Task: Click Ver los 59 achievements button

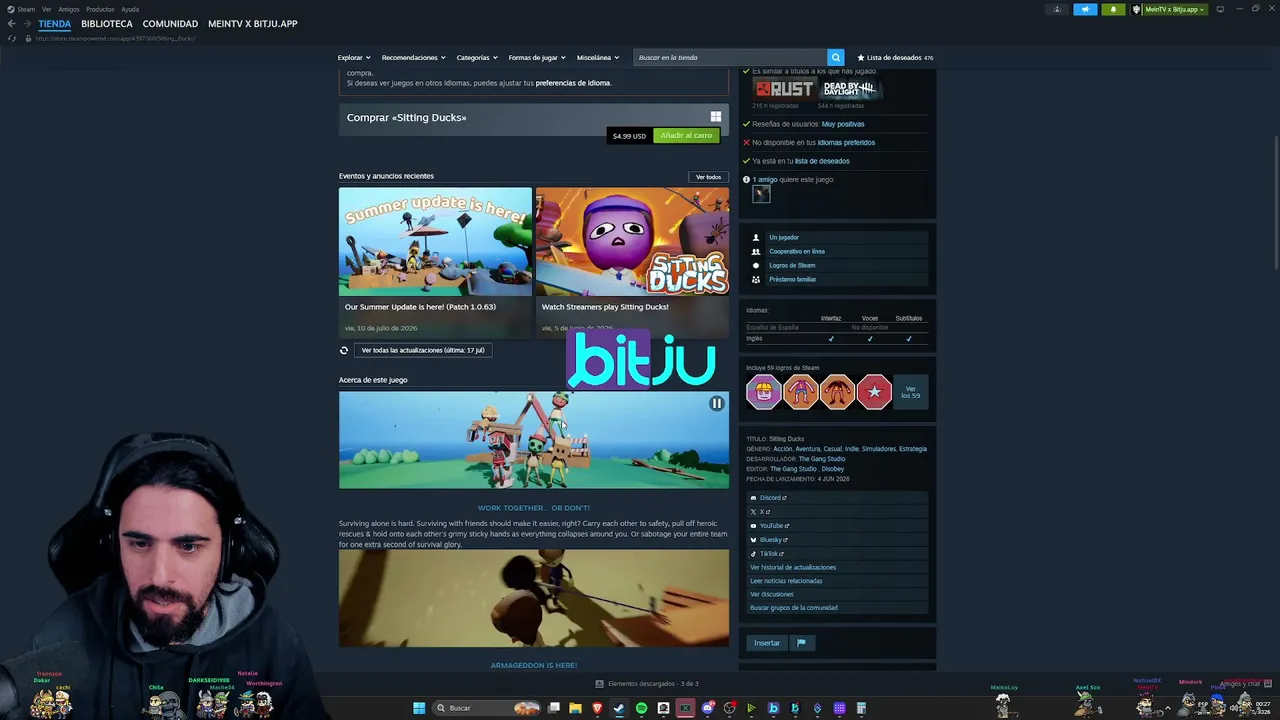Action: [911, 392]
